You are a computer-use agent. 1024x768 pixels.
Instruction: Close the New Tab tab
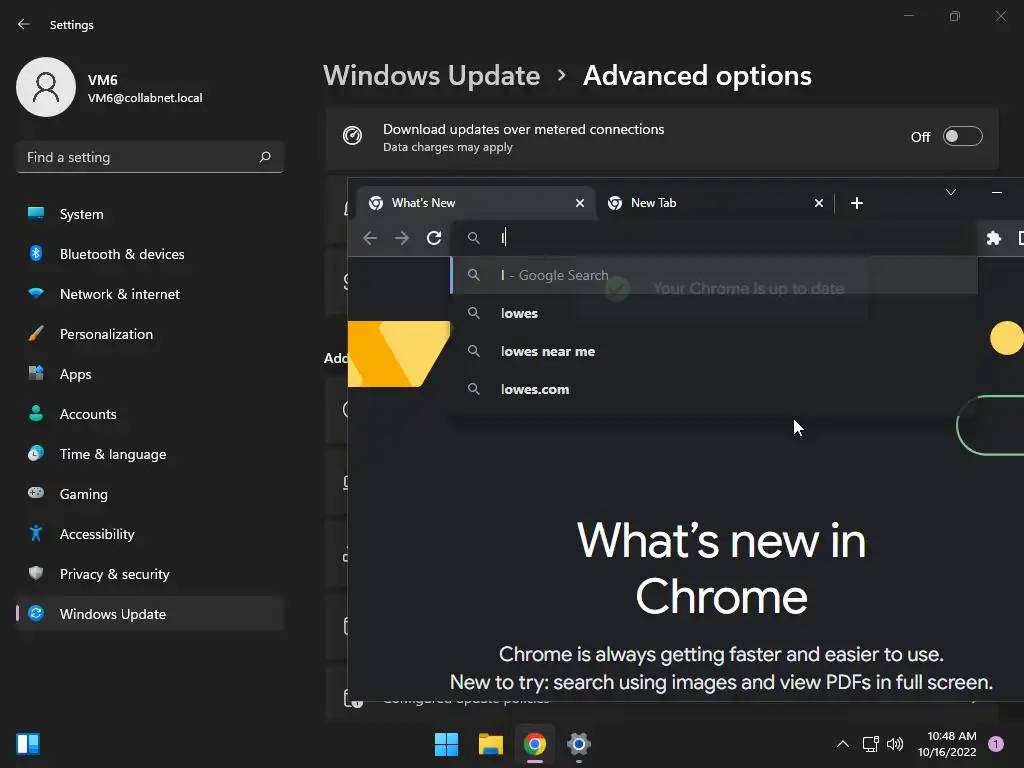[x=819, y=203]
